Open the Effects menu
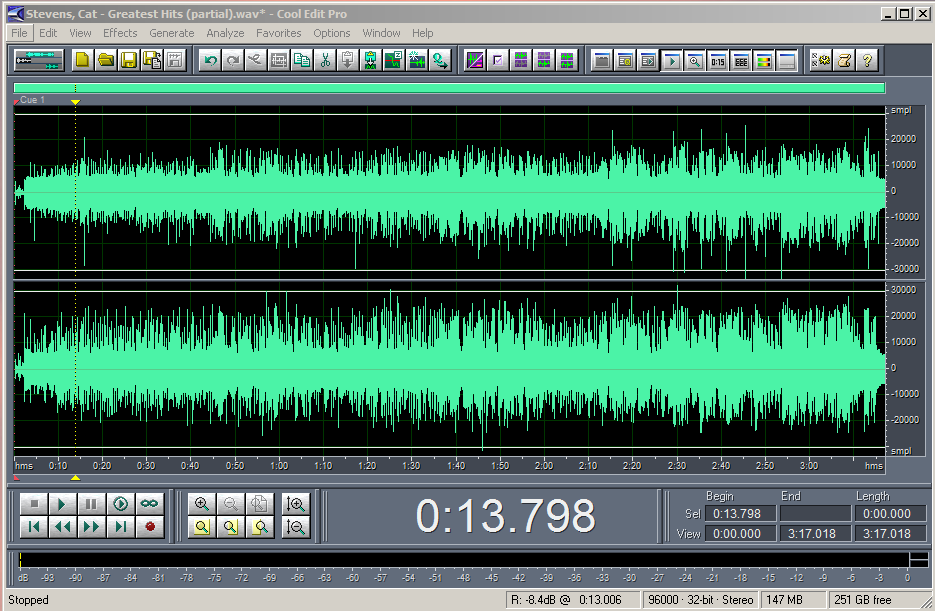This screenshot has height=611, width=935. 120,33
